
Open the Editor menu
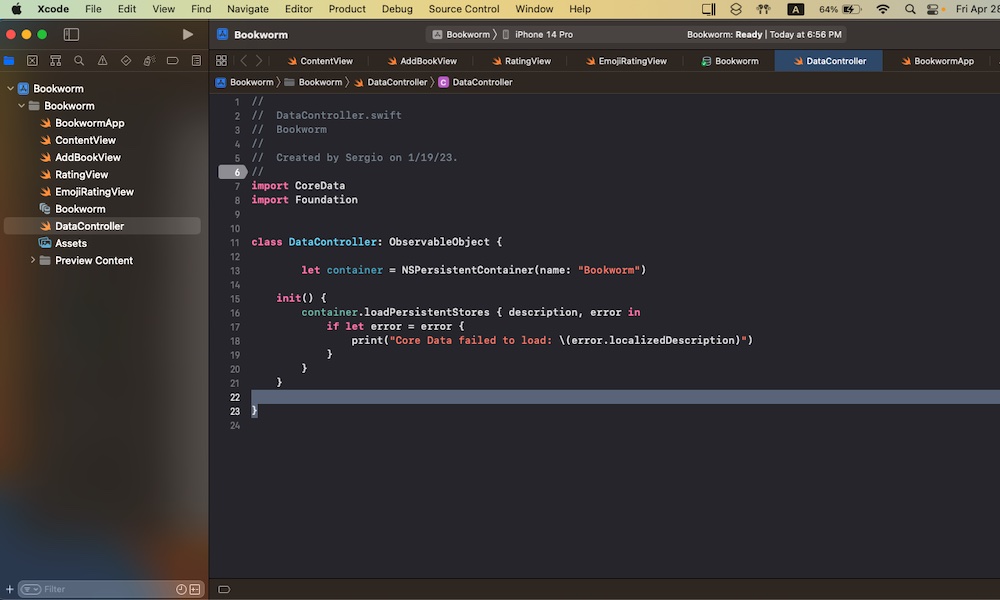click(x=298, y=9)
